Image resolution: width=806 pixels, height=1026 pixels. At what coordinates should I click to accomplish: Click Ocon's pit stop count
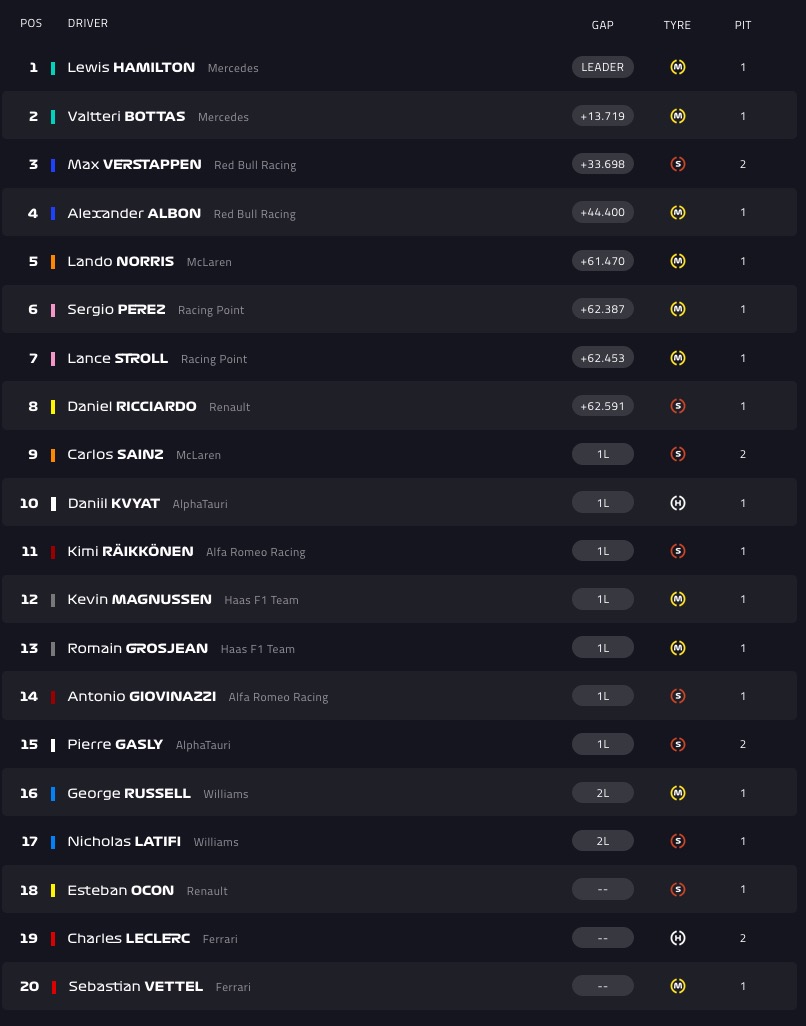tap(743, 889)
